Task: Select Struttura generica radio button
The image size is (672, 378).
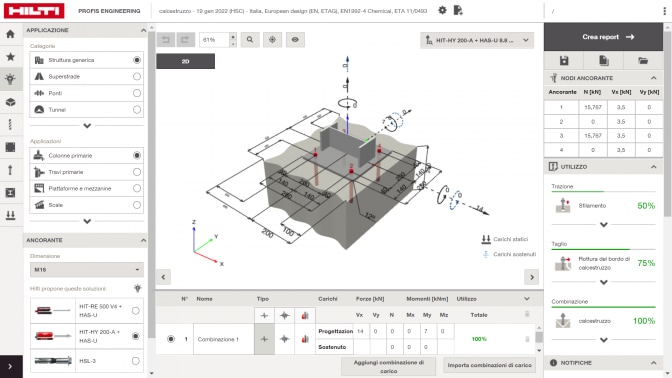Action: pyautogui.click(x=137, y=60)
